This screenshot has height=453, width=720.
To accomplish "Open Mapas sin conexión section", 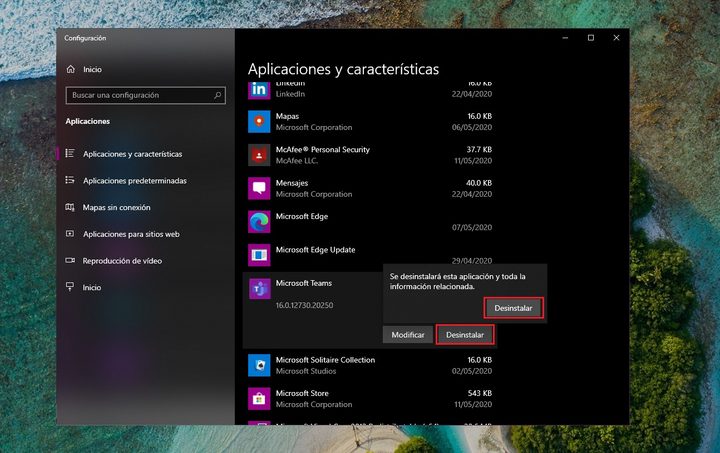I will pyautogui.click(x=116, y=207).
